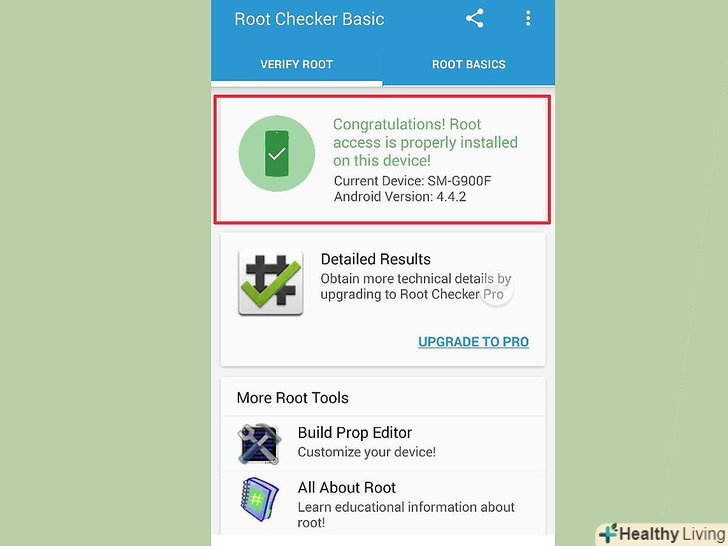
Task: Open the All About Root entry
Action: click(x=383, y=503)
